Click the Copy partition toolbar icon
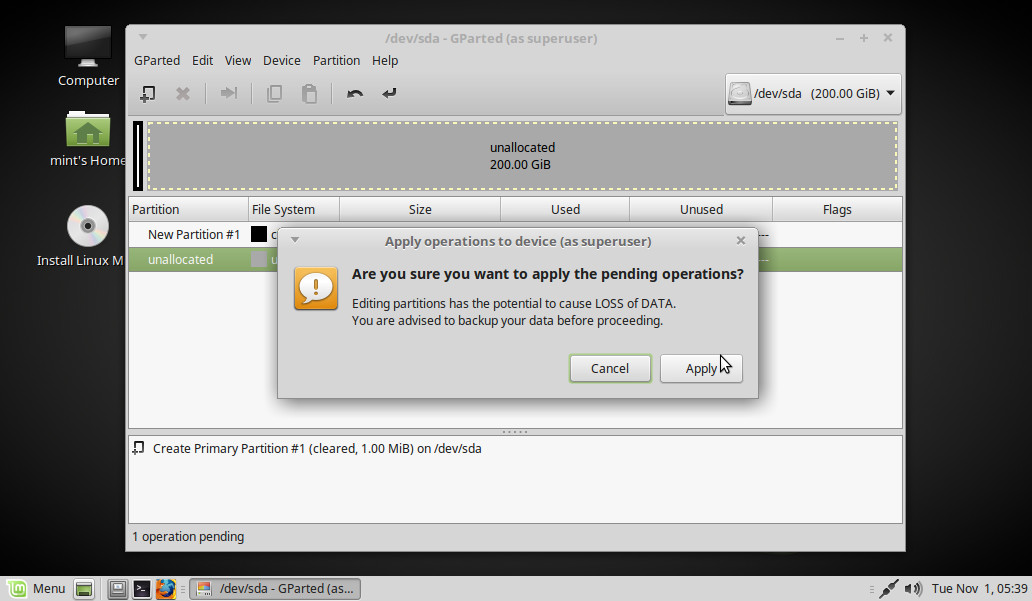The height and width of the screenshot is (601, 1032). point(274,93)
